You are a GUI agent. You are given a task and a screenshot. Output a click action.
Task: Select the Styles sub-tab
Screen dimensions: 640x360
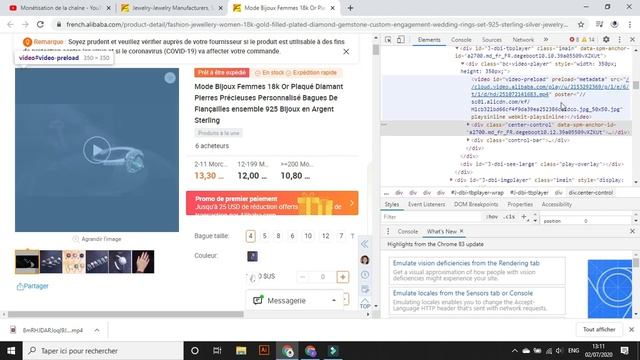391,204
